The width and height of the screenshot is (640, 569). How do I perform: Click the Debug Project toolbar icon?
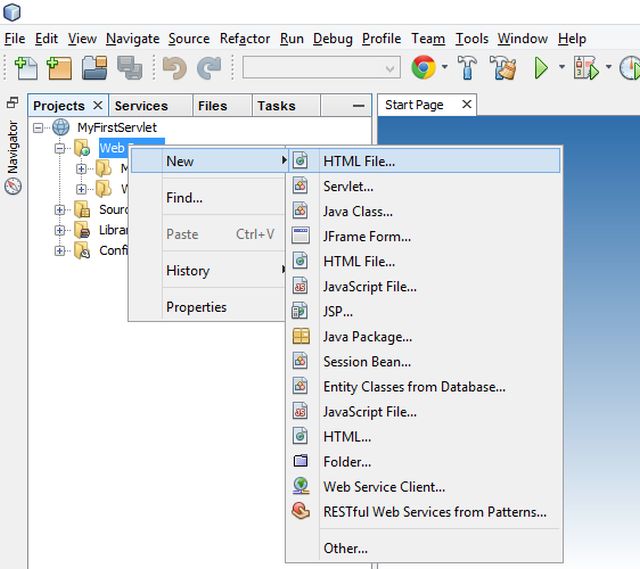pyautogui.click(x=586, y=68)
